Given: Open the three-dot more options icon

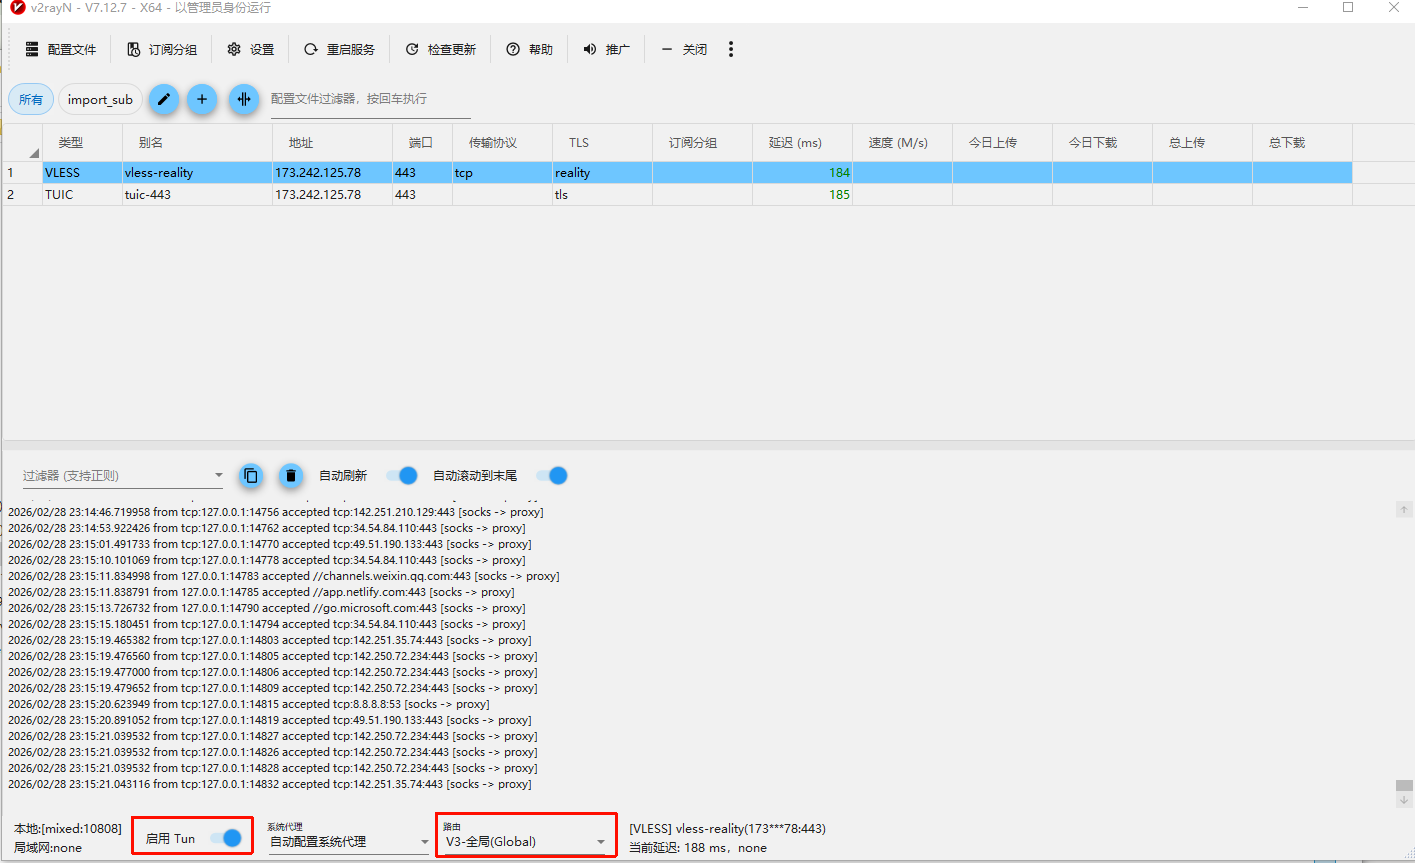Looking at the screenshot, I should [x=731, y=49].
